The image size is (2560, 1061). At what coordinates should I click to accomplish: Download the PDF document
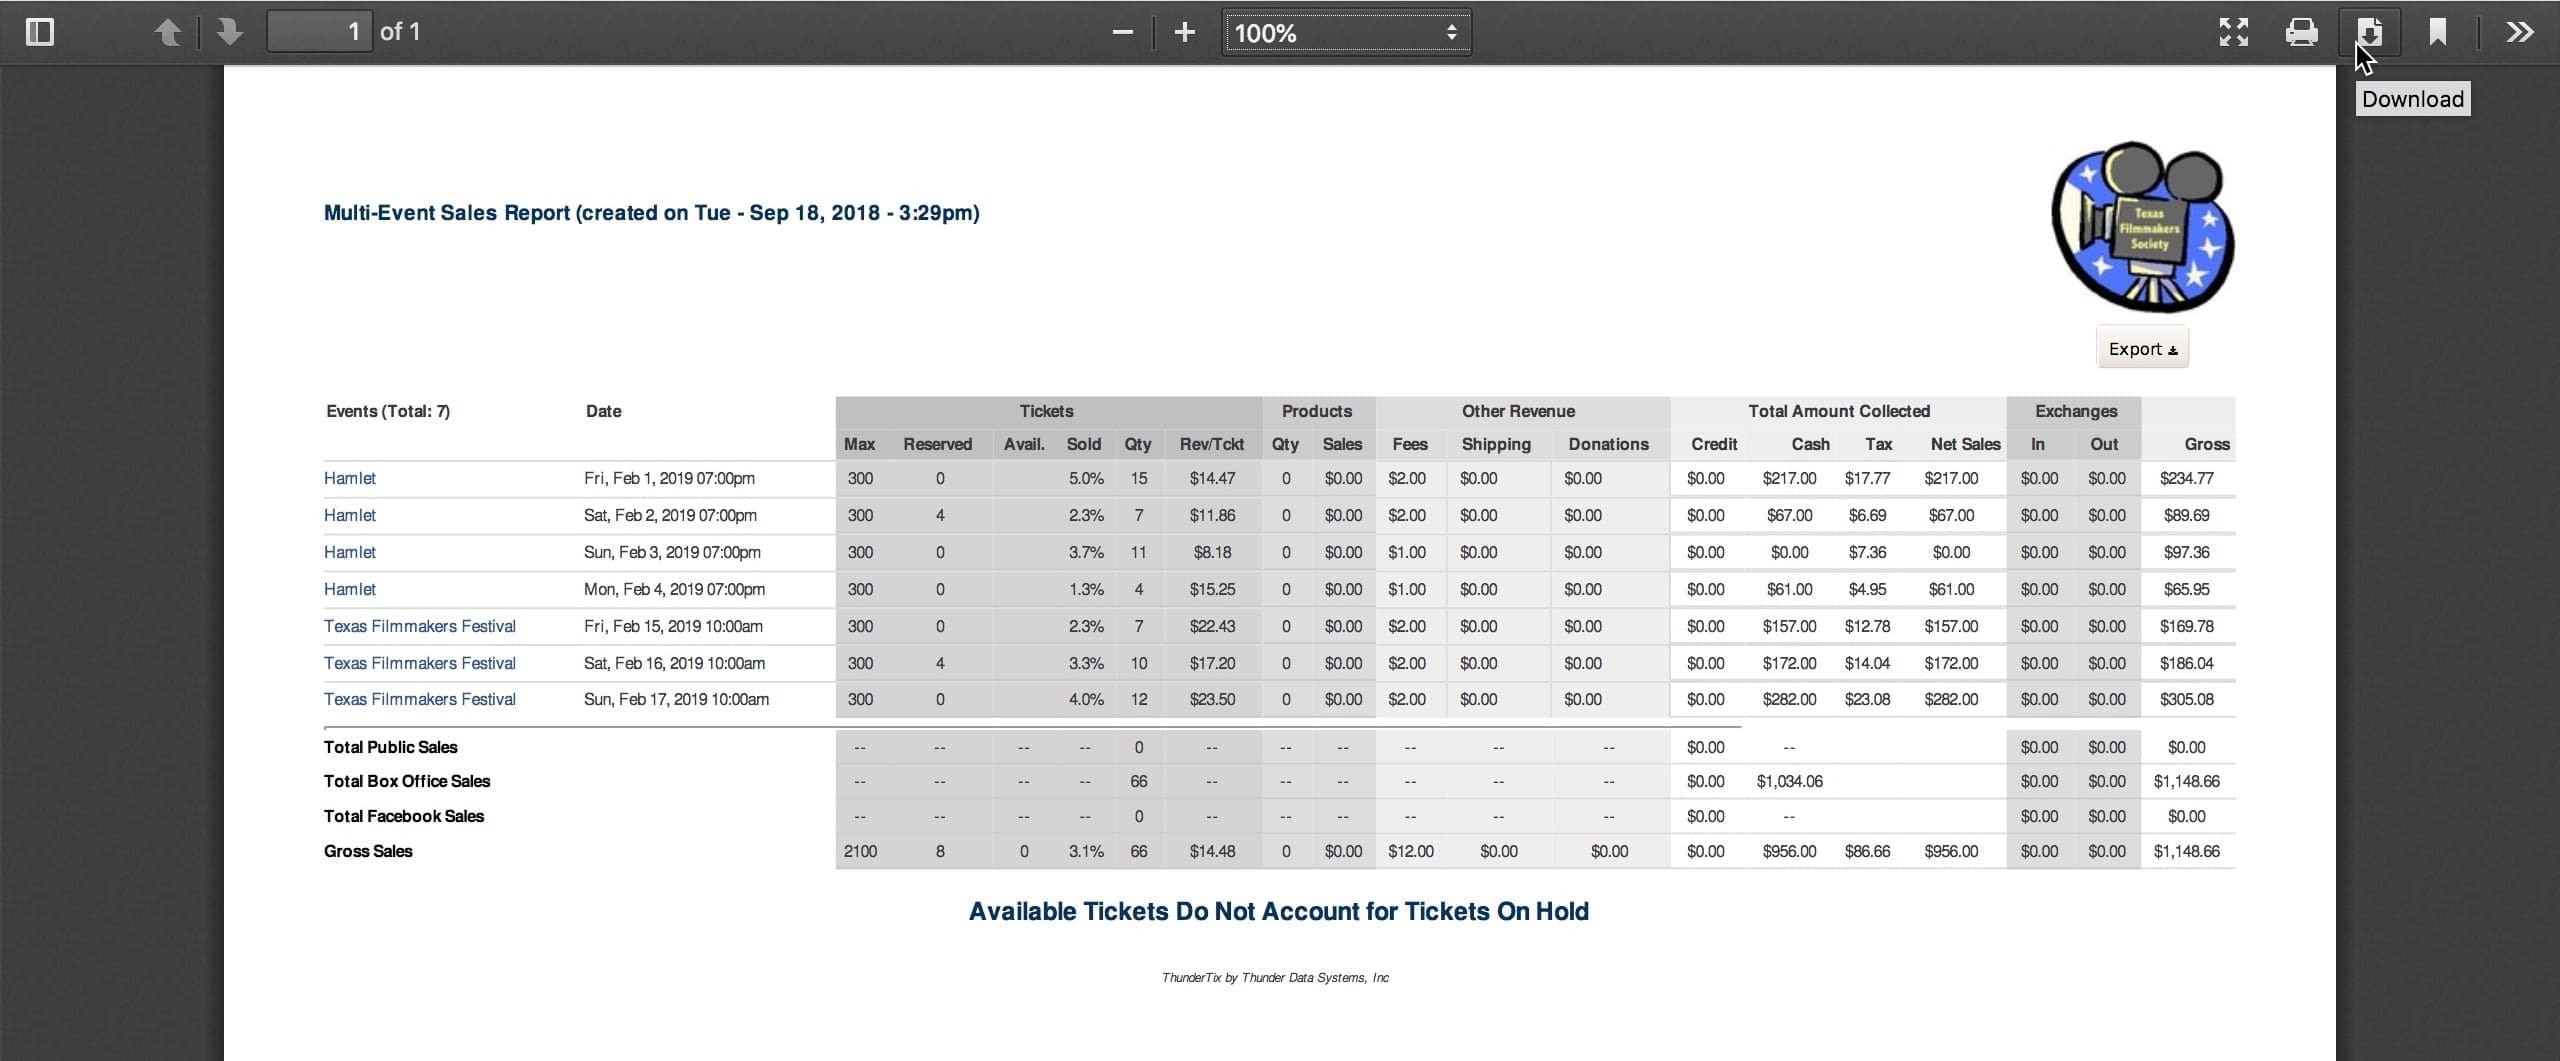pos(2370,31)
